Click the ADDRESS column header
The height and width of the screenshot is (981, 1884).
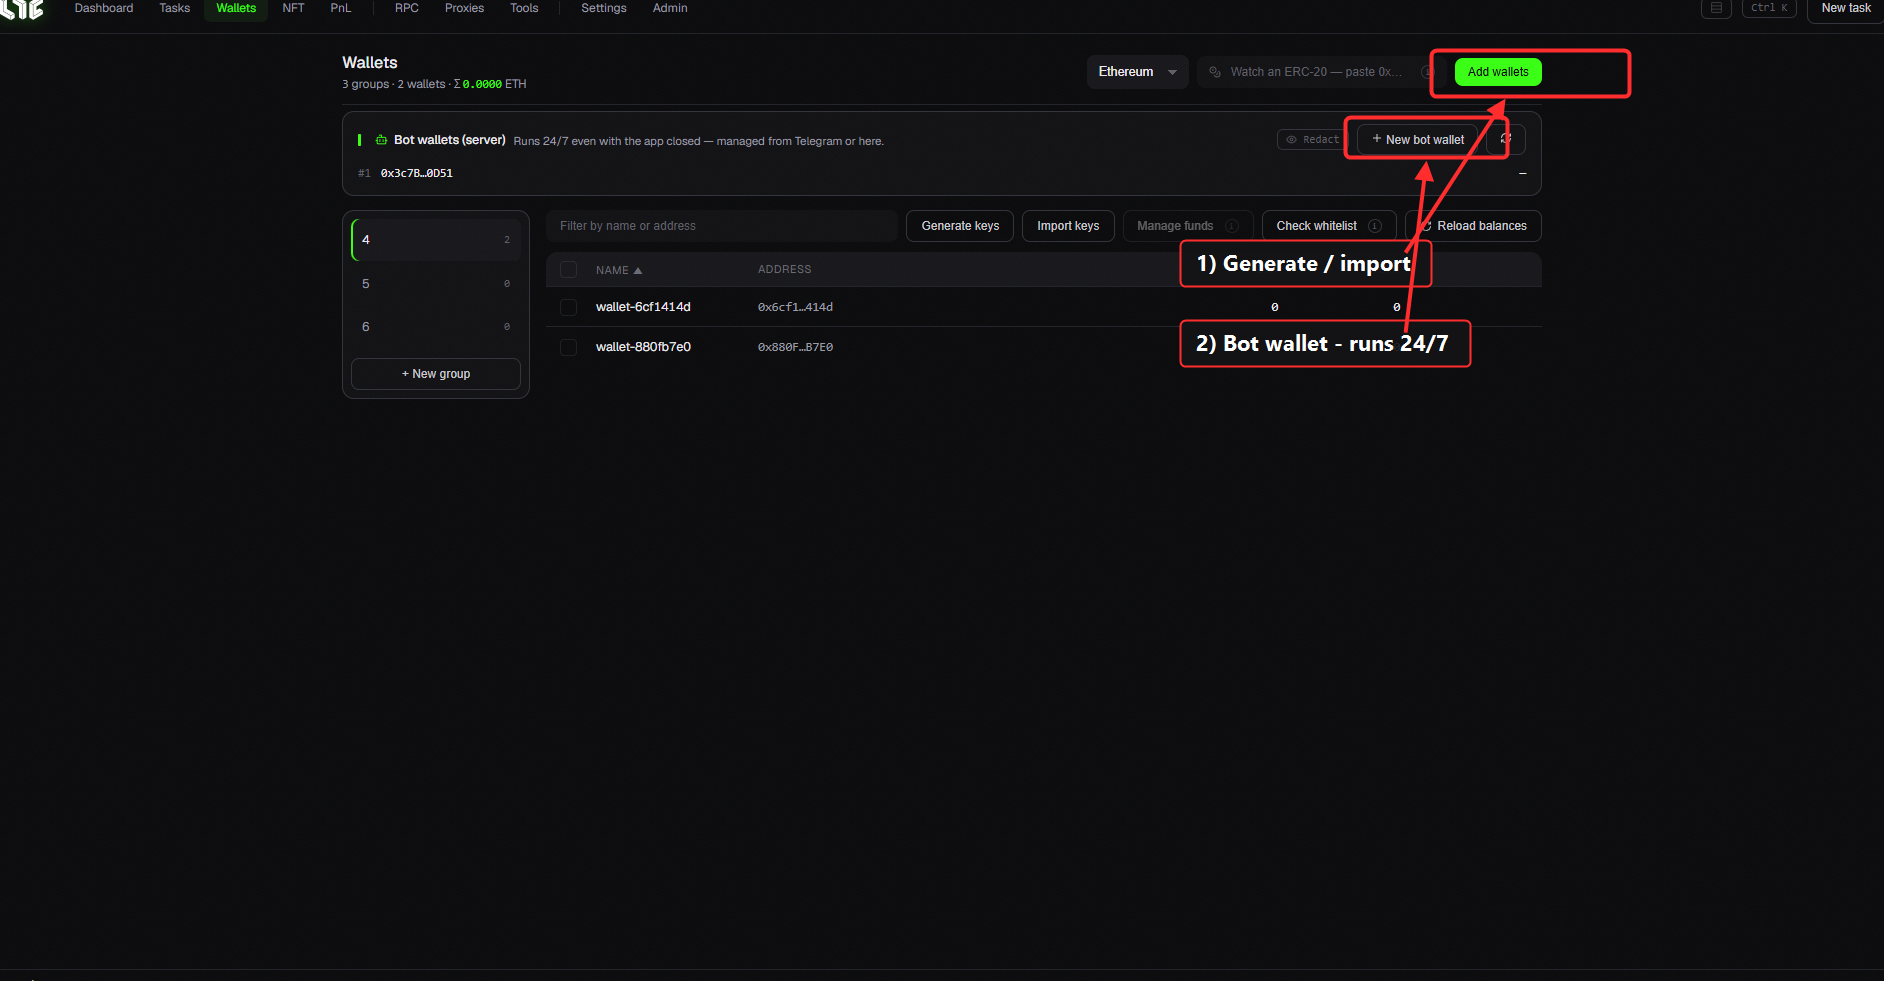click(785, 270)
